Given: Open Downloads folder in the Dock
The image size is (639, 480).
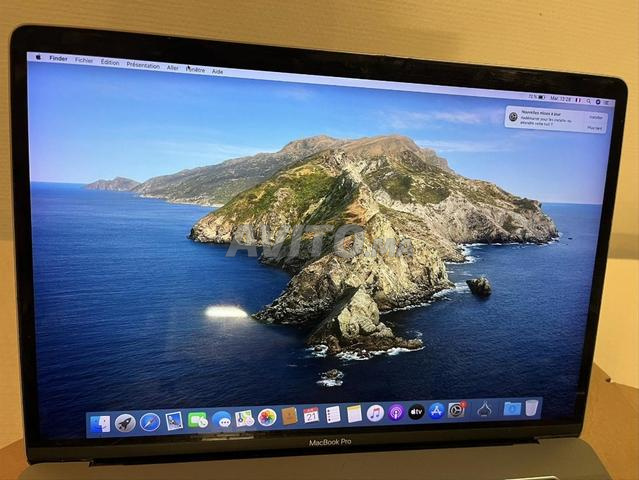Looking at the screenshot, I should [512, 408].
